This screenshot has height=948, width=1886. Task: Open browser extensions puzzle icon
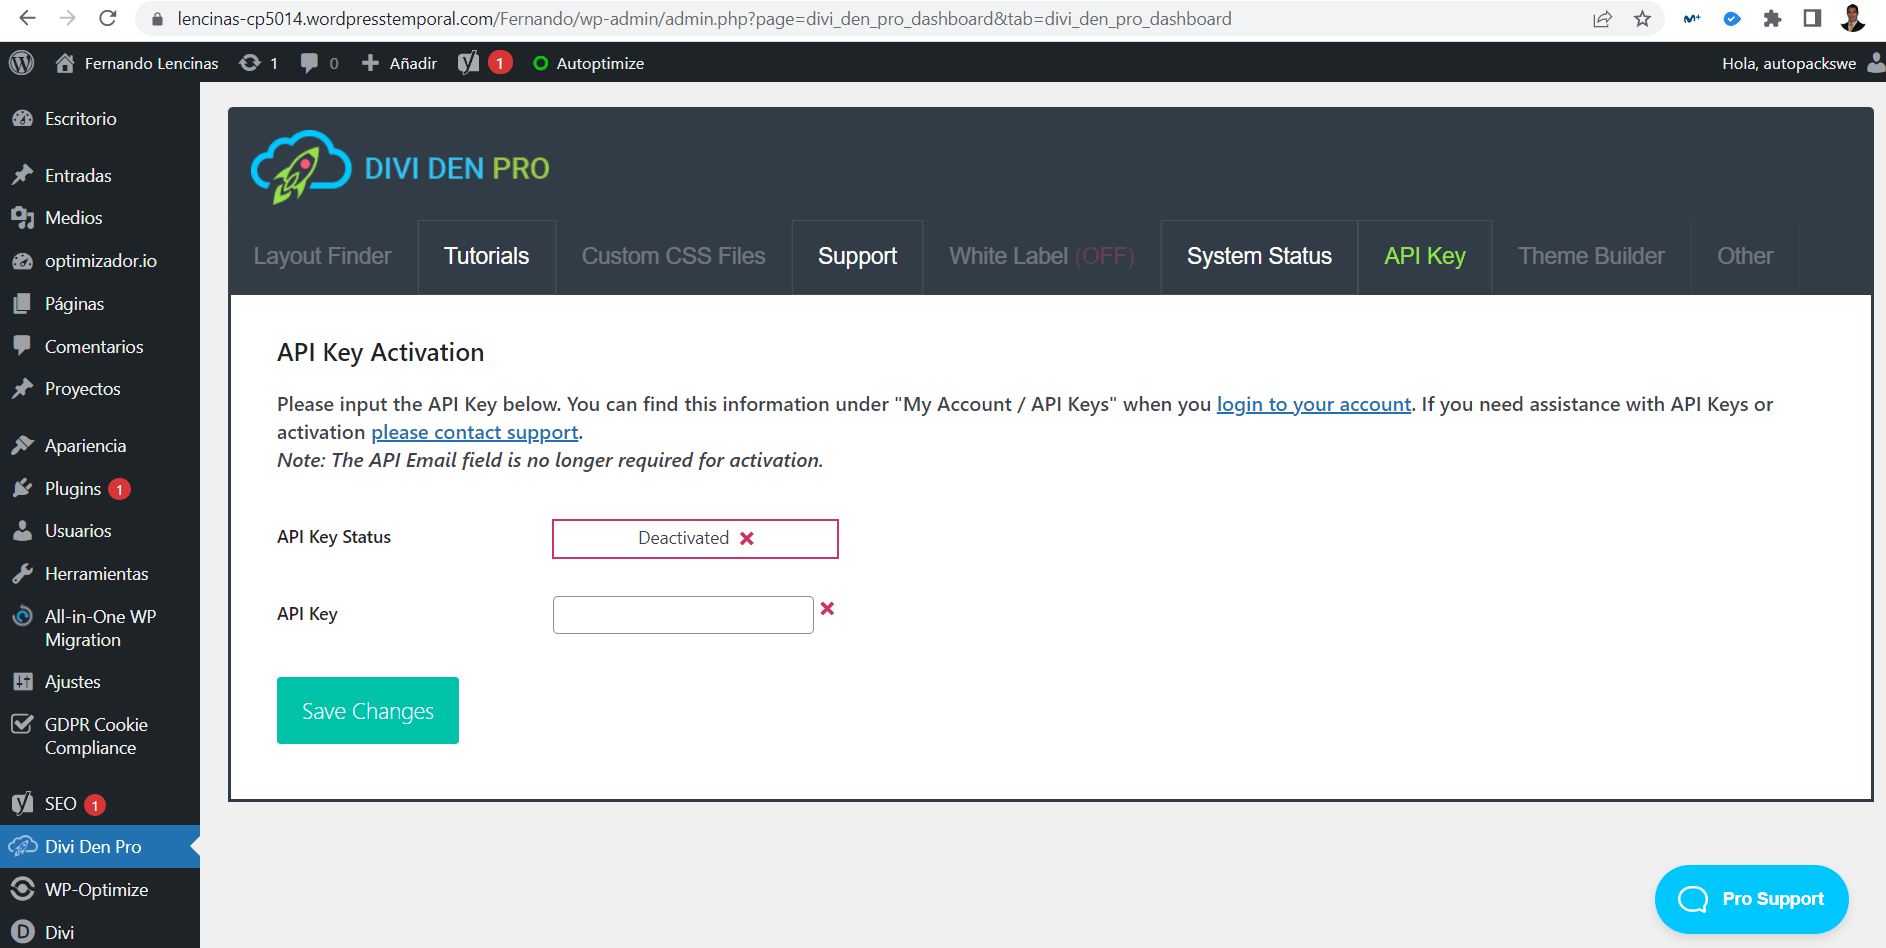[1772, 18]
